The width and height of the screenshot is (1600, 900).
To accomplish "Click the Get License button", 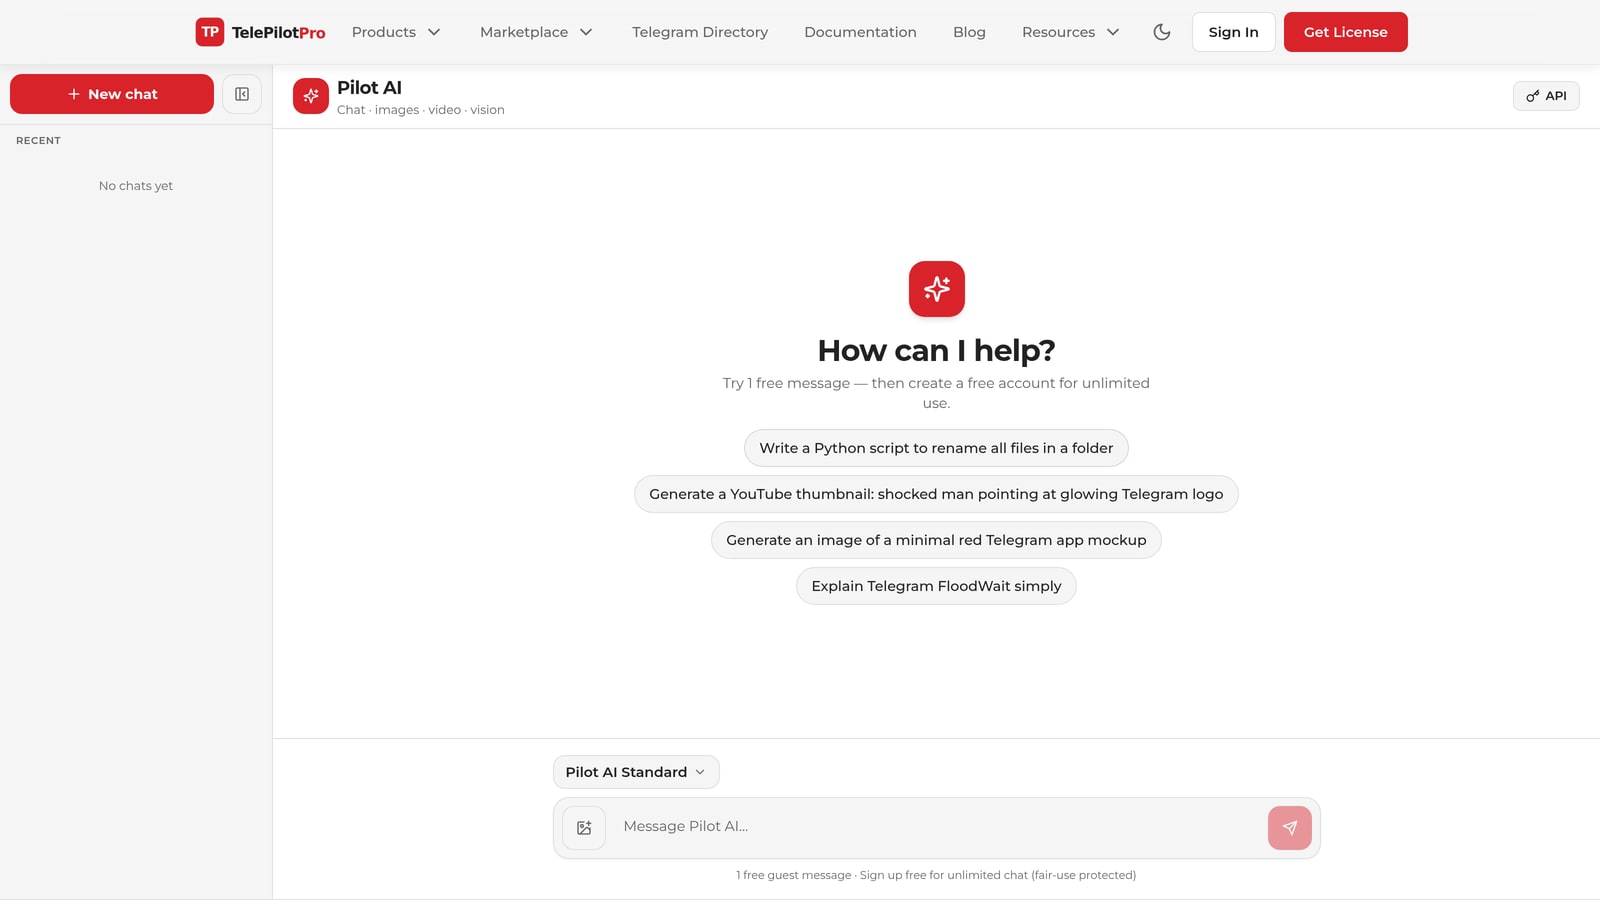I will (x=1345, y=32).
